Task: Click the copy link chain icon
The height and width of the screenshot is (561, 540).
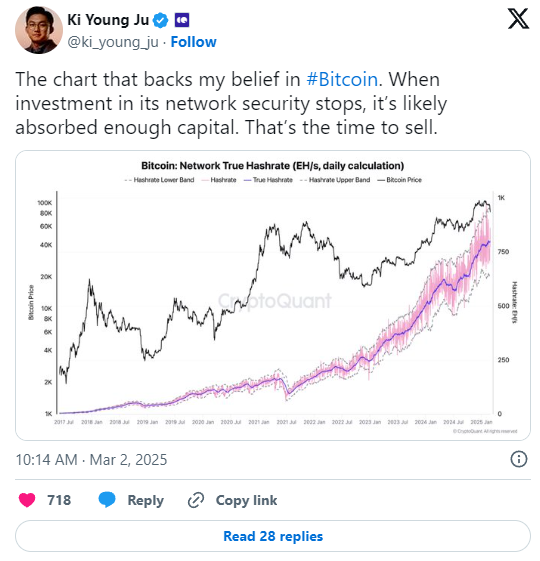Action: coord(196,500)
